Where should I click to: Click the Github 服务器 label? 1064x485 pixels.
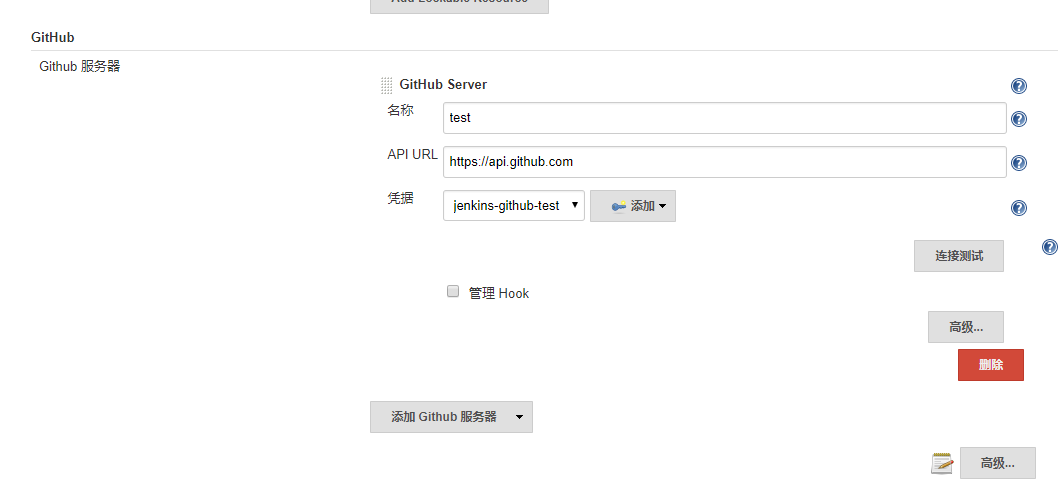79,66
